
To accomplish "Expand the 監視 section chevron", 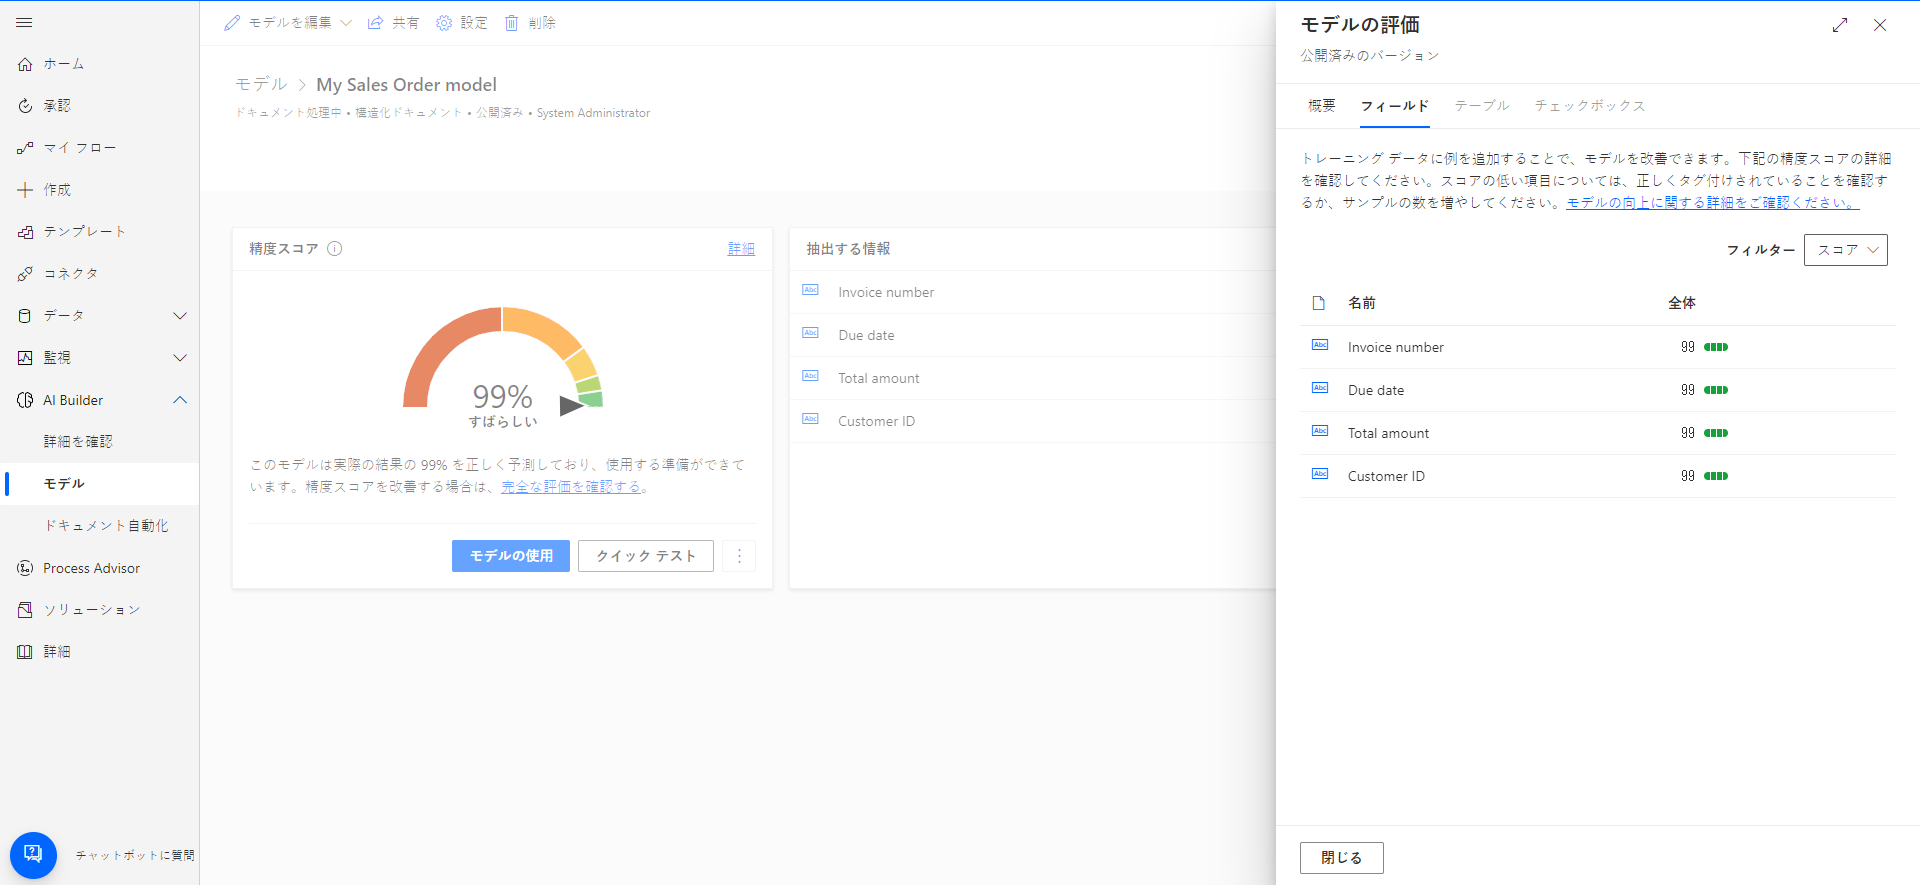I will click(x=180, y=358).
